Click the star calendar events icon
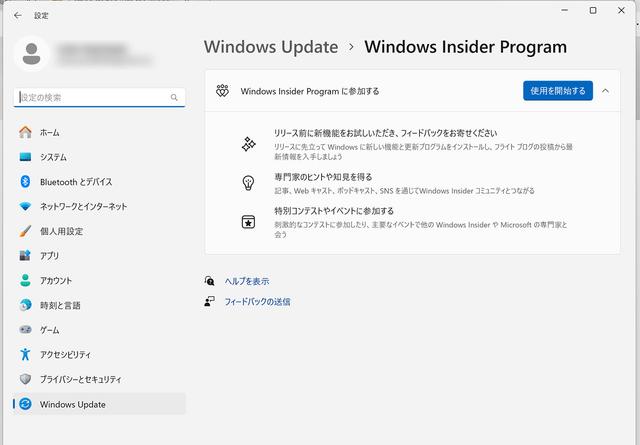The height and width of the screenshot is (445, 640). tap(249, 222)
